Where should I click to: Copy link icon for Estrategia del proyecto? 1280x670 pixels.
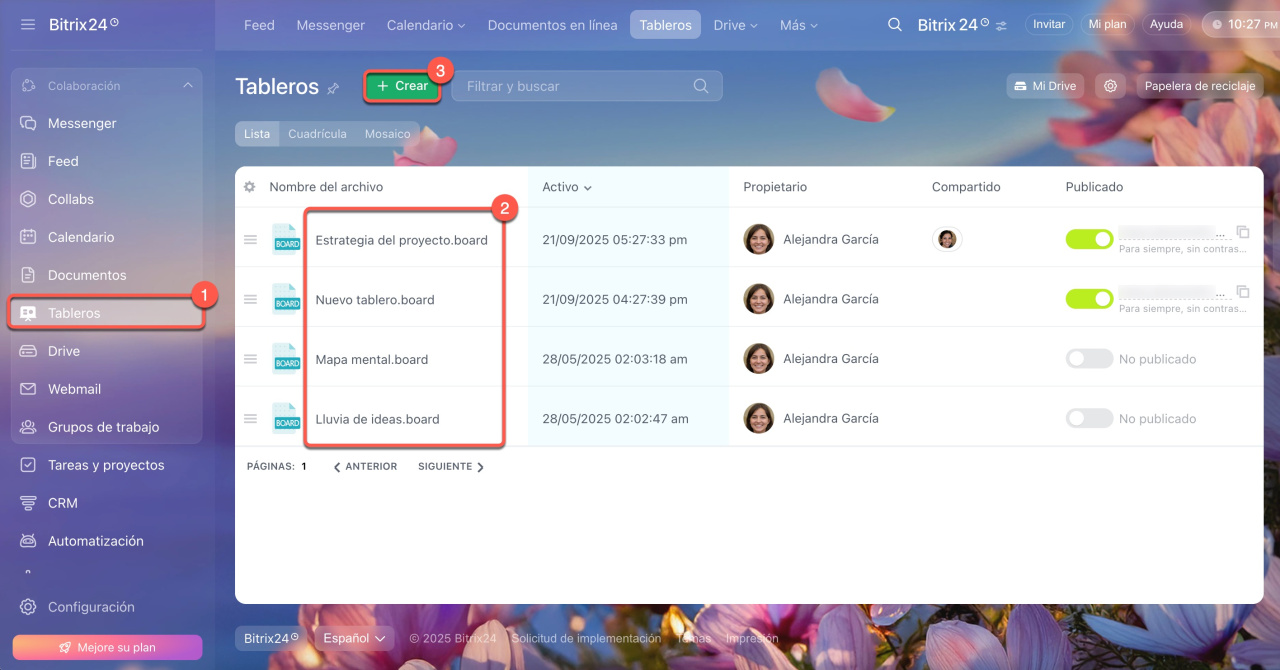(x=1243, y=232)
